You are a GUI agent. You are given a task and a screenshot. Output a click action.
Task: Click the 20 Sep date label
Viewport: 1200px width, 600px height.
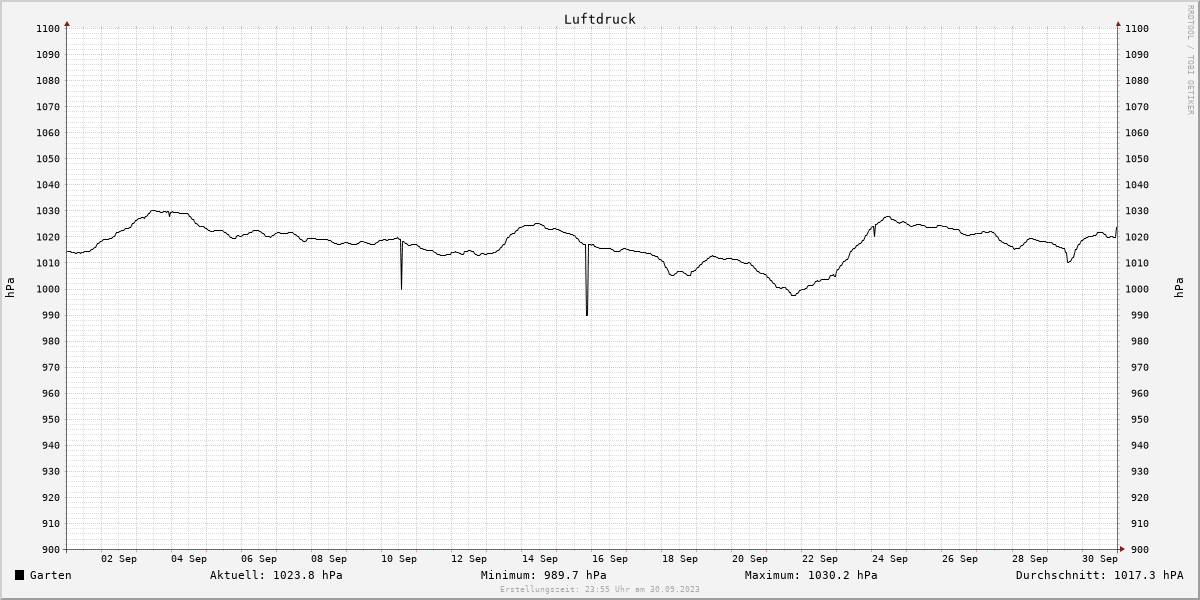[750, 559]
